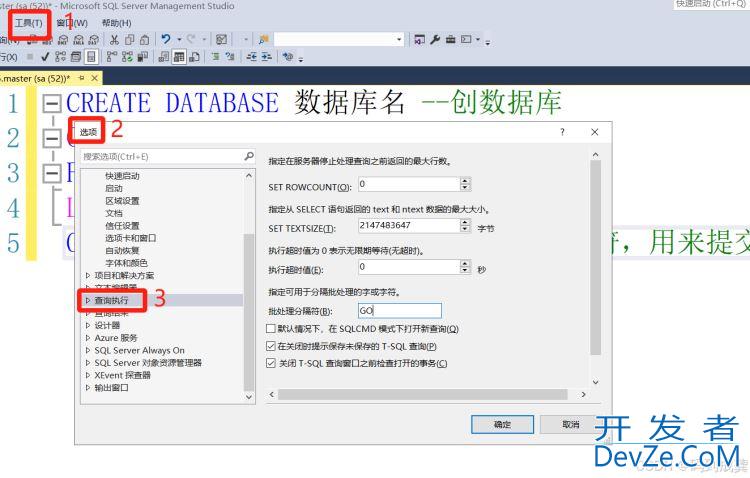Screen dimensions: 750x478
Task: Click the Results to File icon
Action: 194,57
